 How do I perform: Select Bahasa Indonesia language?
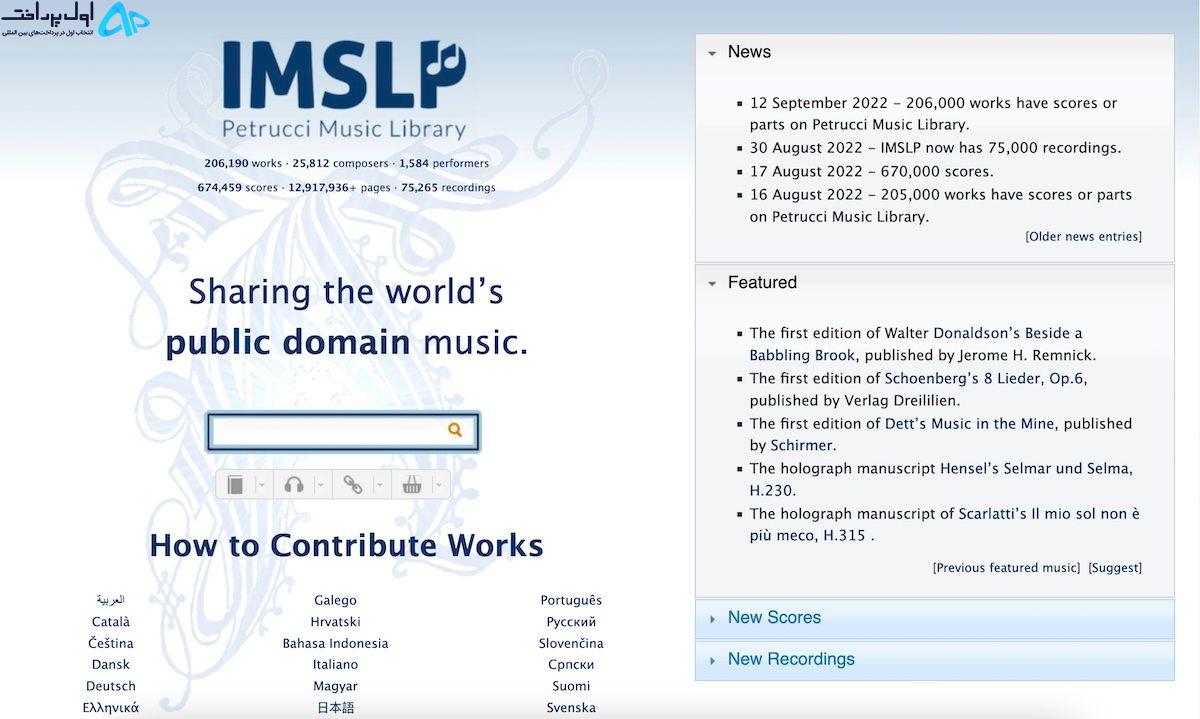(335, 644)
